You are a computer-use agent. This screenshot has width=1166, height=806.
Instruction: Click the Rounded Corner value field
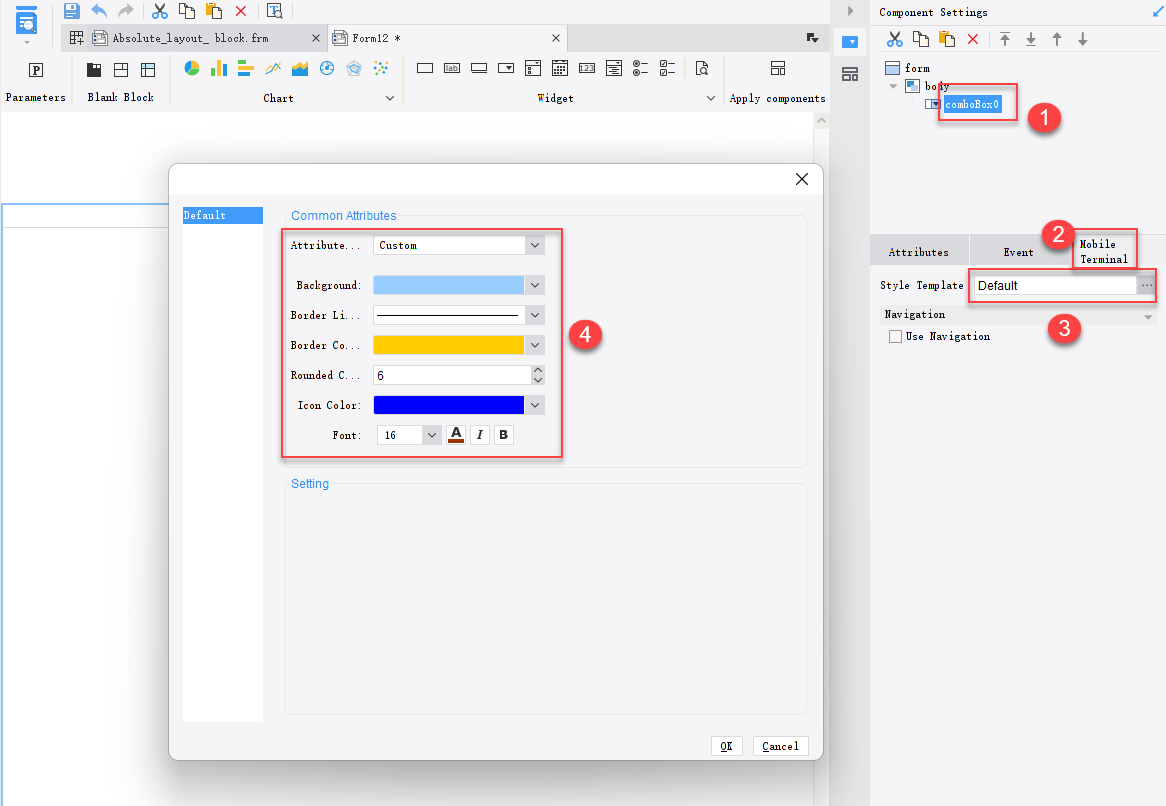click(452, 375)
